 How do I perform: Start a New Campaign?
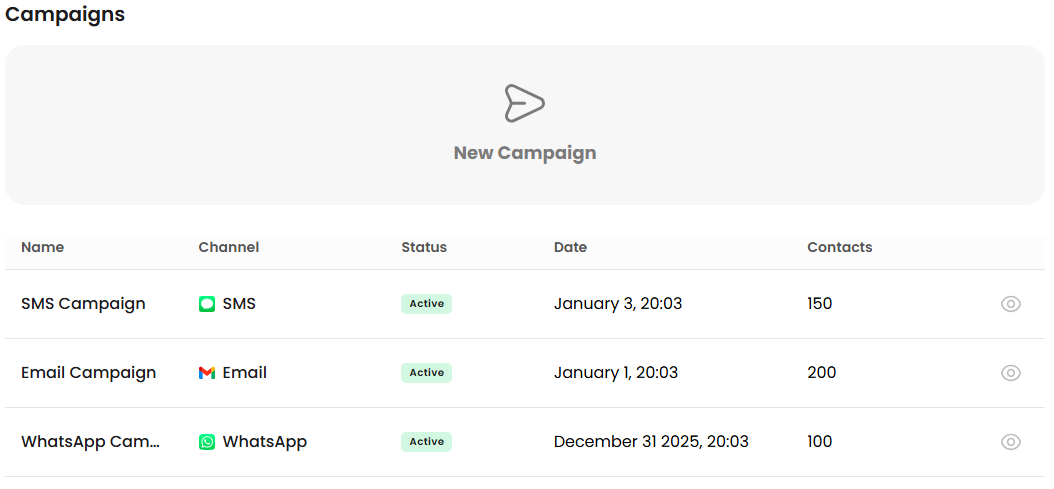pos(525,153)
